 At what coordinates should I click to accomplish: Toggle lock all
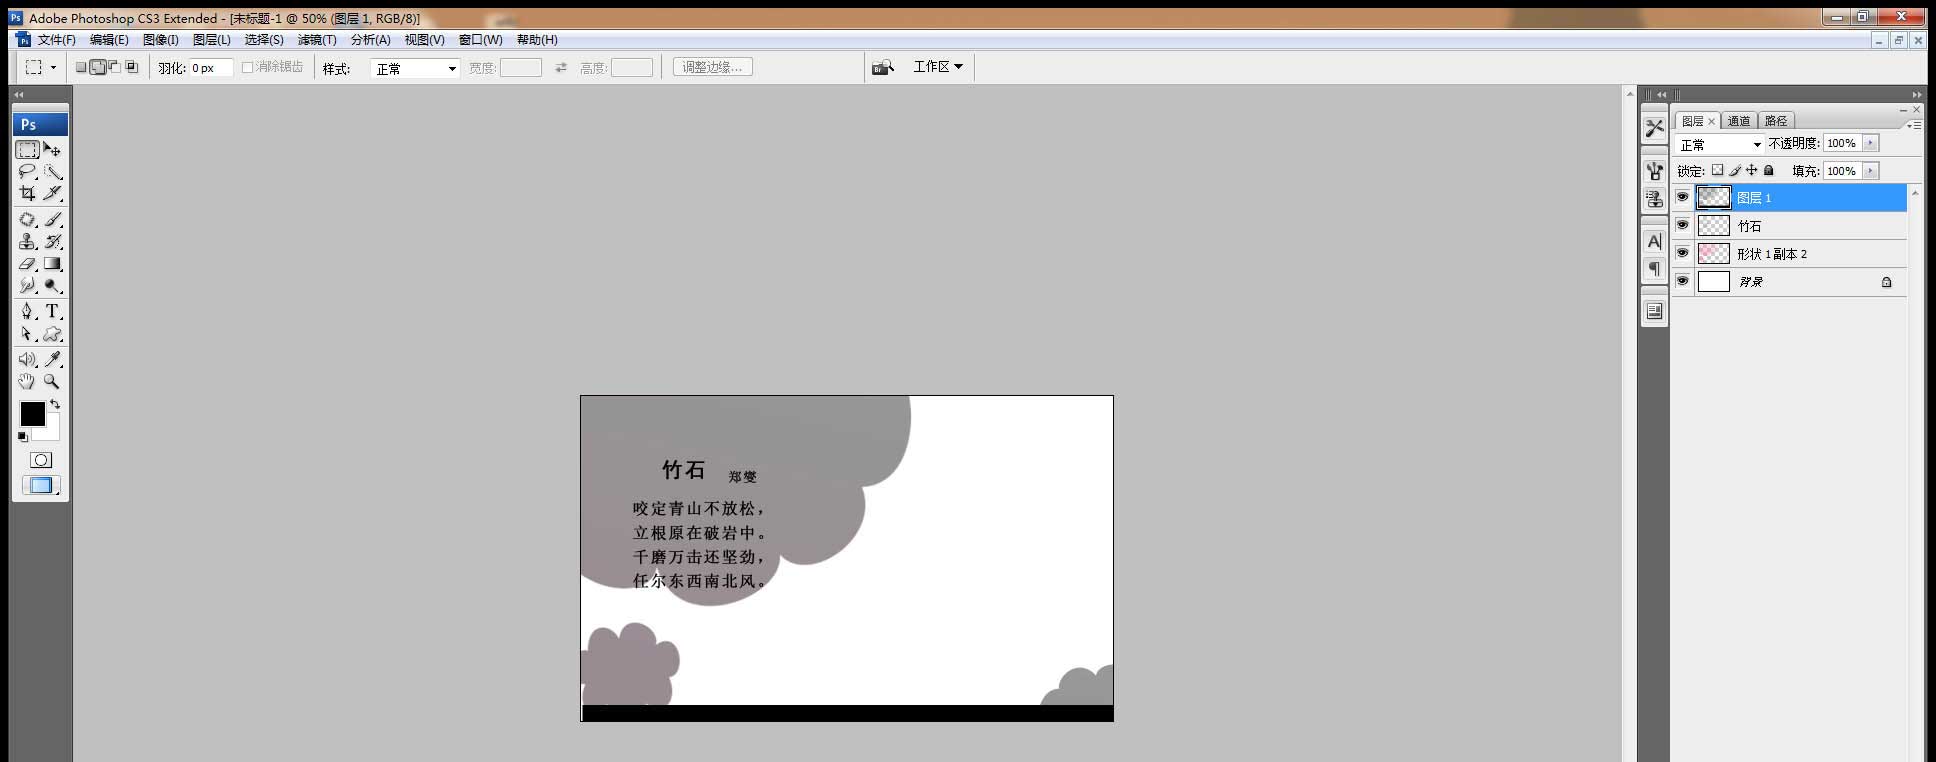[1768, 170]
